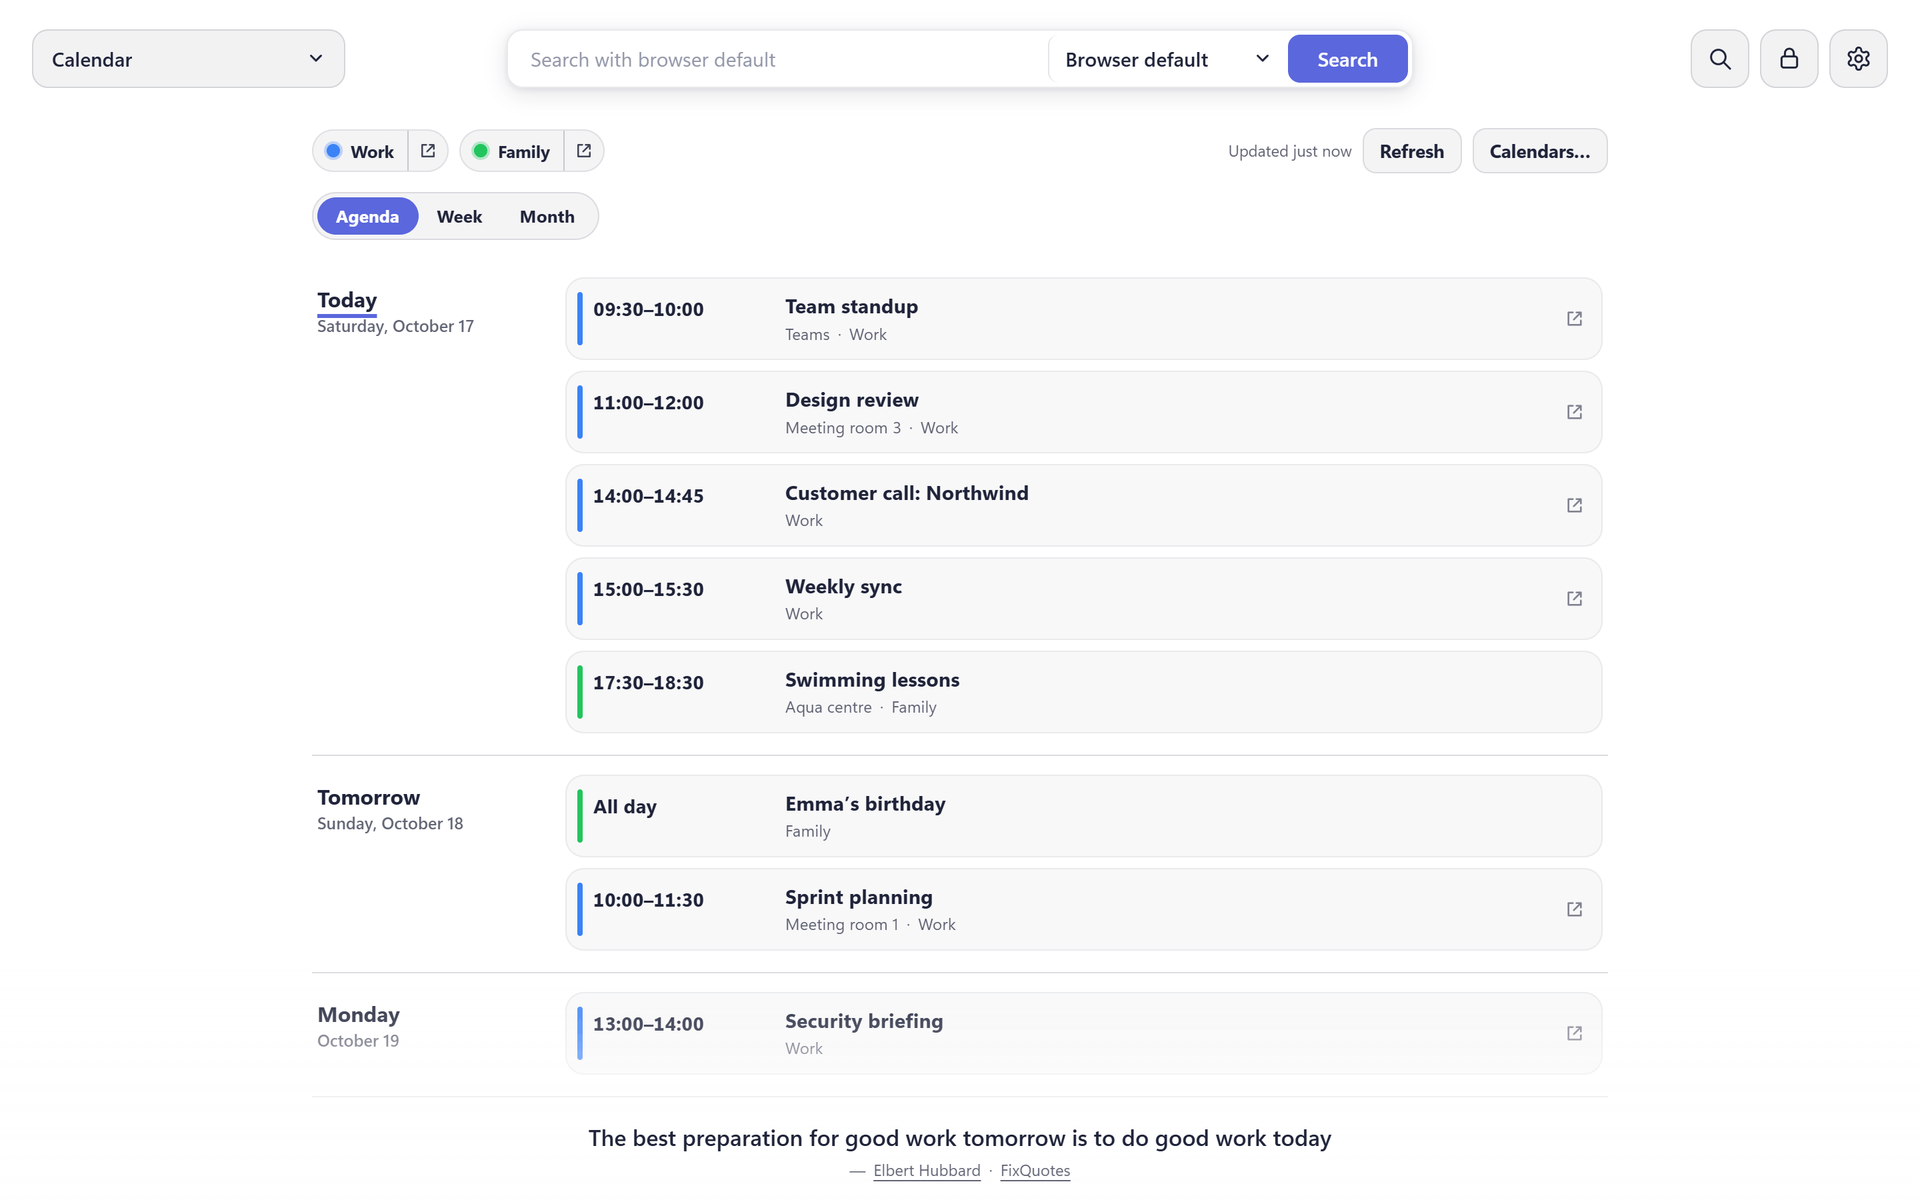This screenshot has width=1920, height=1200.
Task: Select the Emma's birthday all-day event
Action: click(x=1083, y=816)
